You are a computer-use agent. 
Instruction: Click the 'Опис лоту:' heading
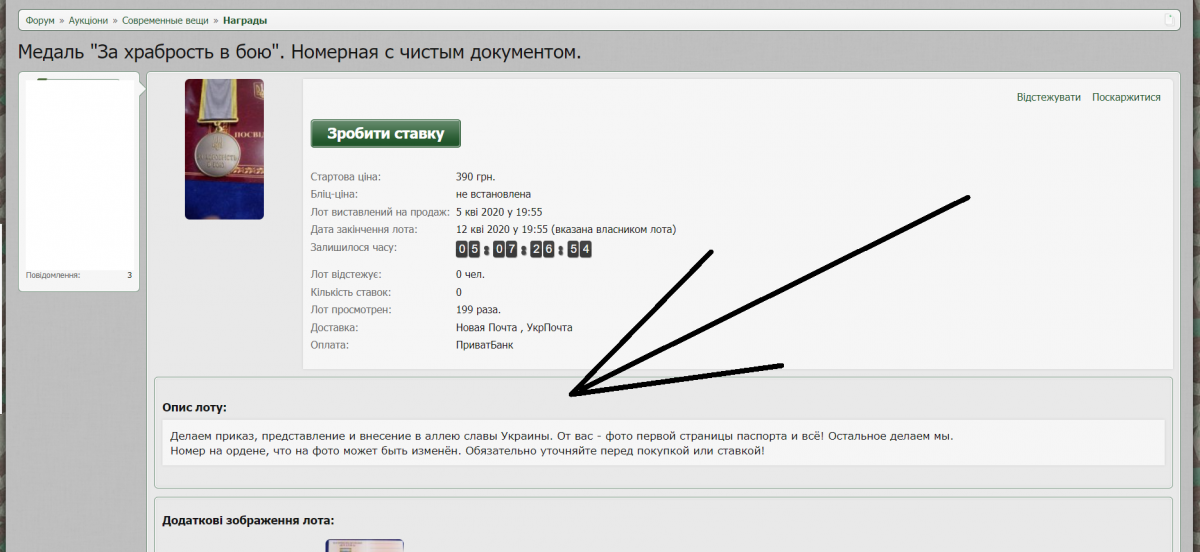coord(194,407)
